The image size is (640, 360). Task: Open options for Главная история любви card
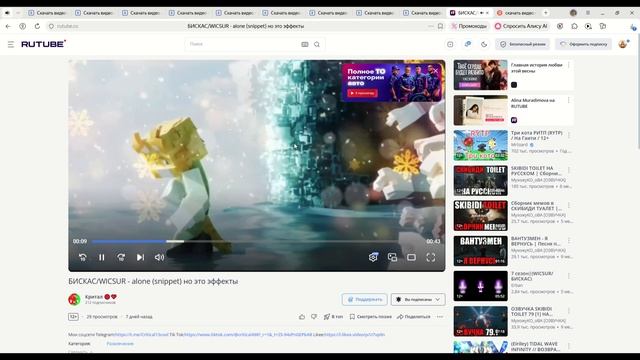[x=569, y=65]
